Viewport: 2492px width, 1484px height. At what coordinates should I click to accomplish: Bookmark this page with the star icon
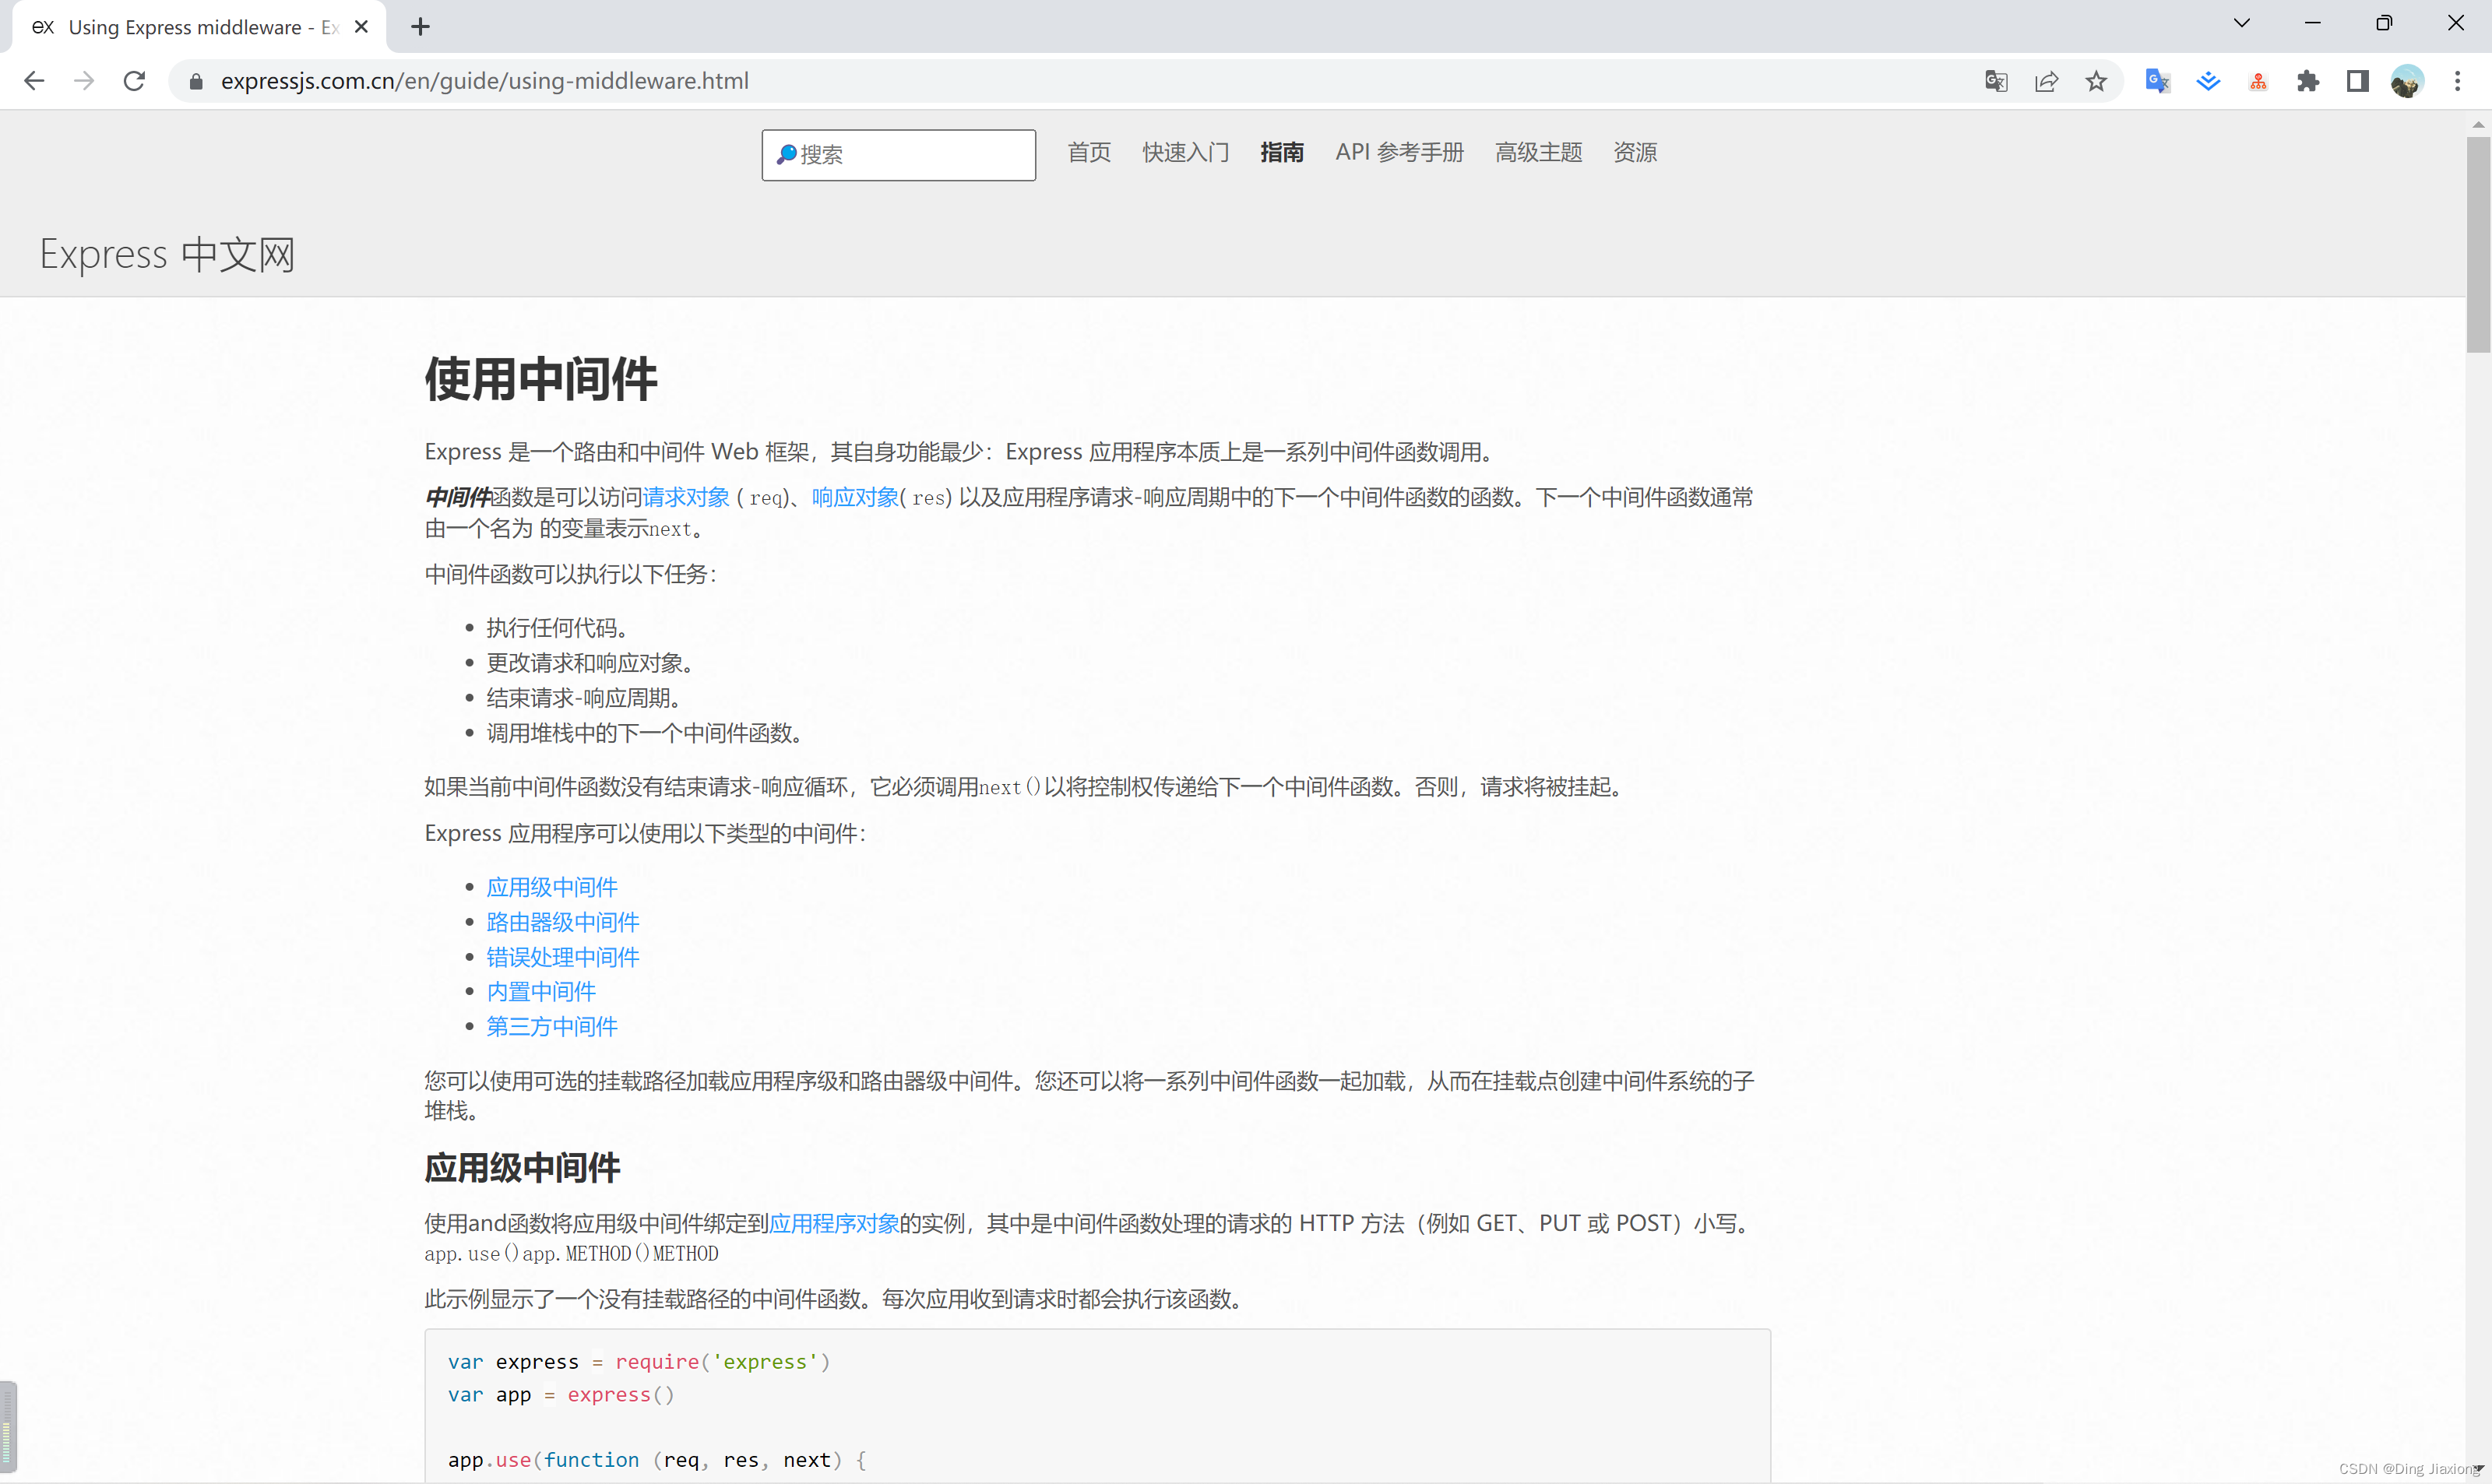click(2096, 81)
